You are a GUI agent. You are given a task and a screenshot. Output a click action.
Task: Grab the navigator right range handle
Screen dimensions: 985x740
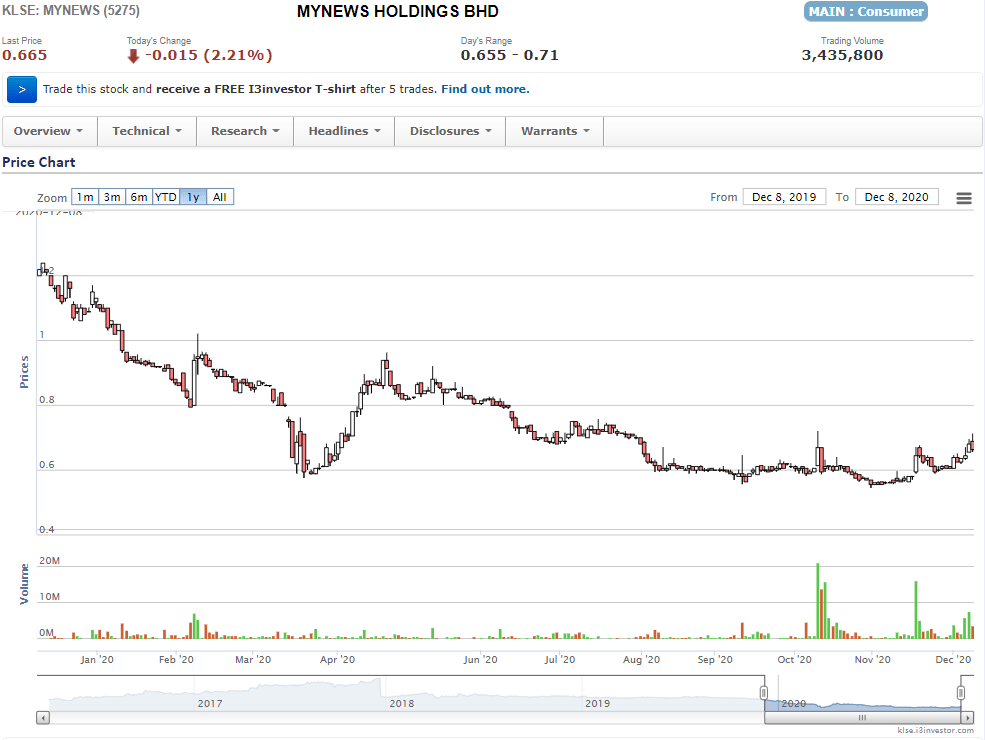pos(961,692)
